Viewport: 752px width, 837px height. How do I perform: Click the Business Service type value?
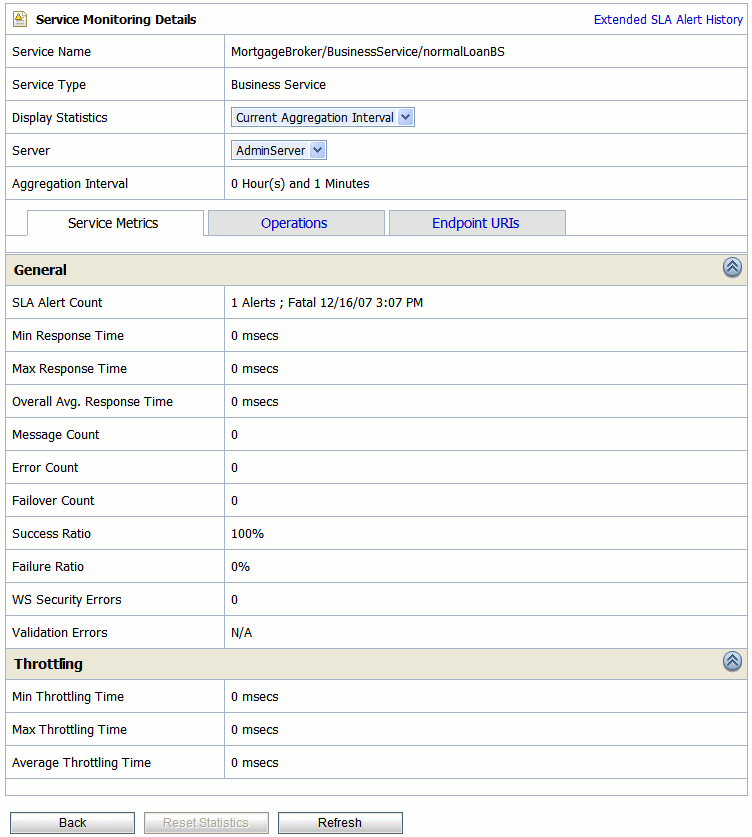click(278, 85)
